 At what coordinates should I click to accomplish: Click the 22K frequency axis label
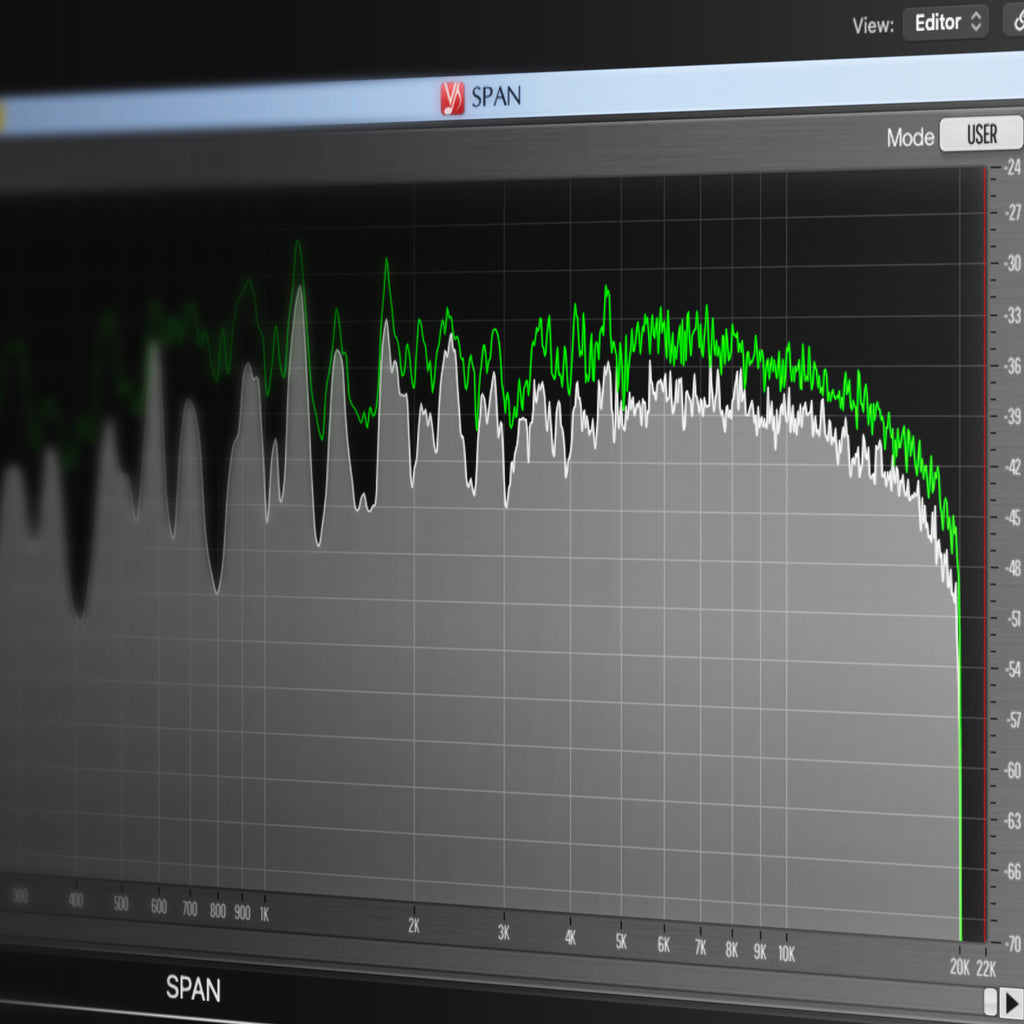click(986, 967)
